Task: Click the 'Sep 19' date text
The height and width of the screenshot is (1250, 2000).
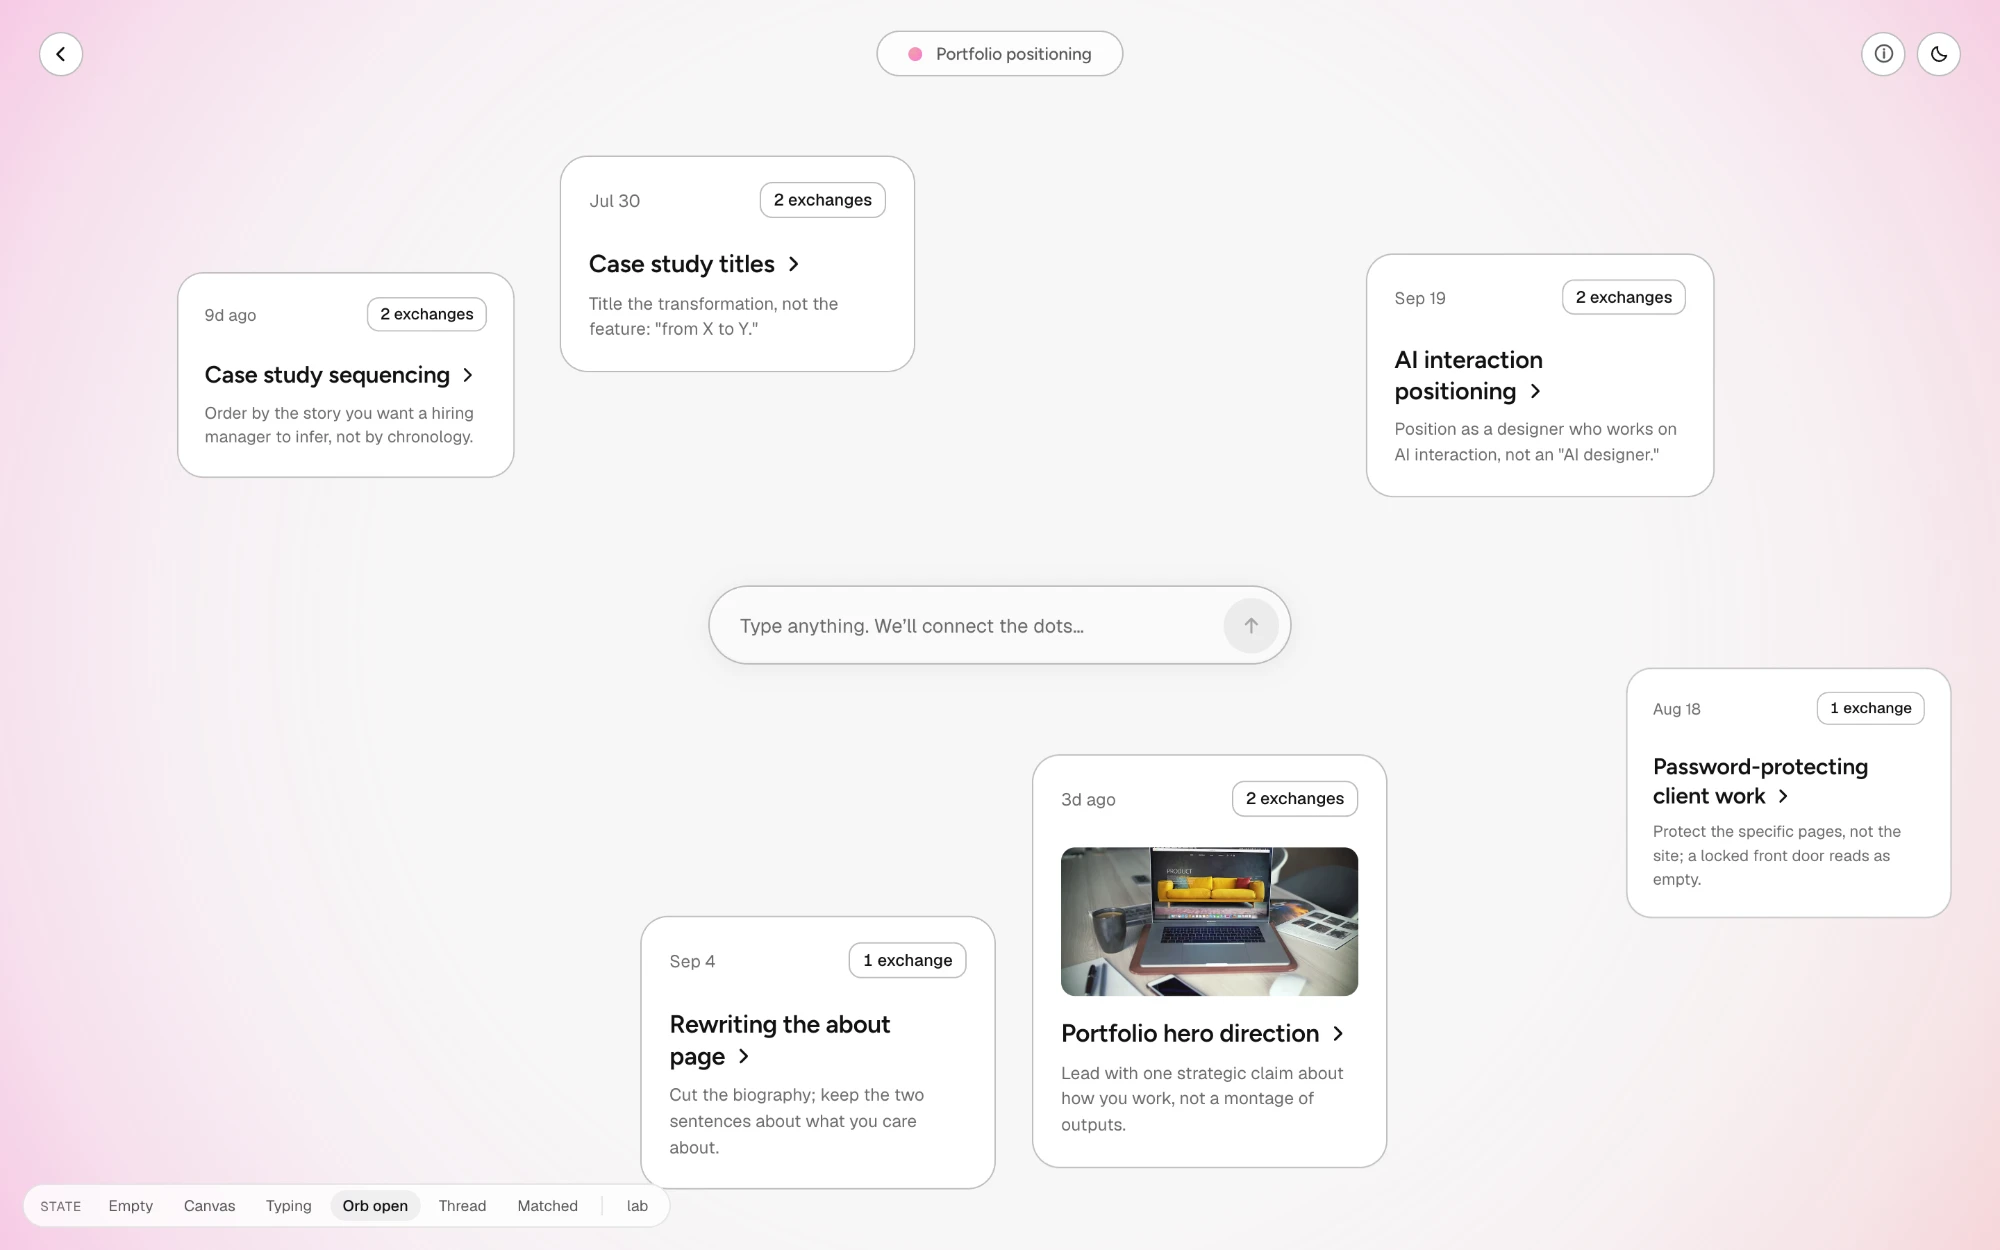Action: tap(1420, 298)
